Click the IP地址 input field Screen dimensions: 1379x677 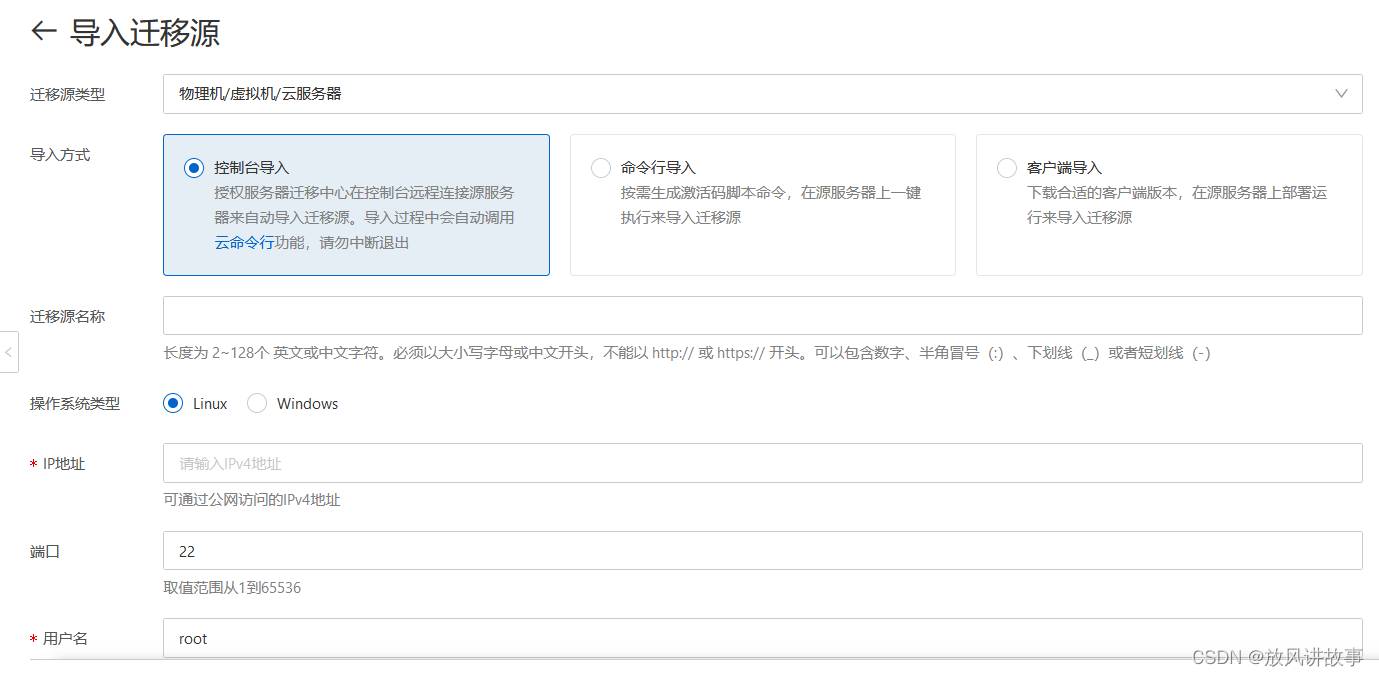(x=762, y=463)
